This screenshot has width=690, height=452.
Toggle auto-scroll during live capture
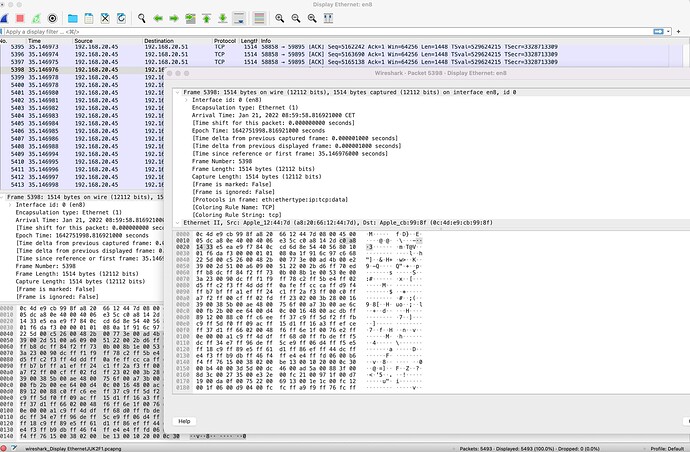(239, 18)
